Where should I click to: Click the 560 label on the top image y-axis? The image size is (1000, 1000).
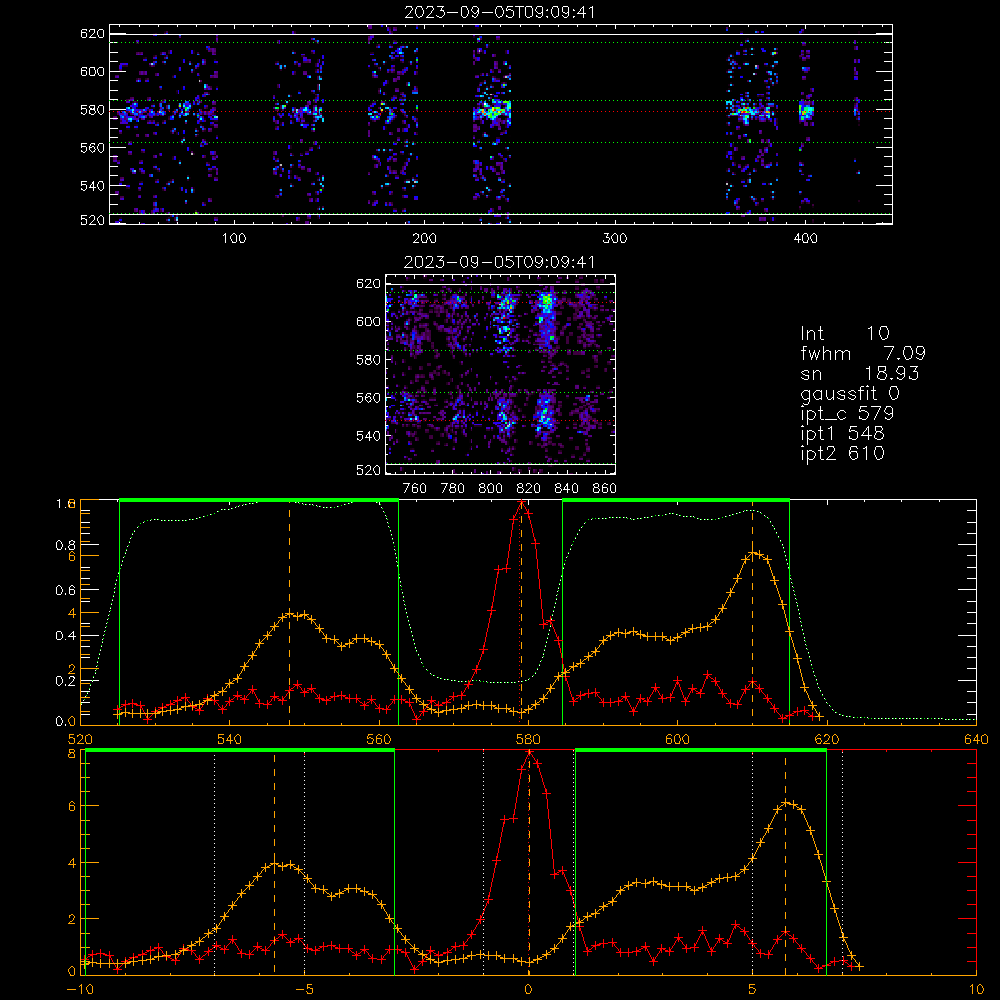(x=92, y=147)
